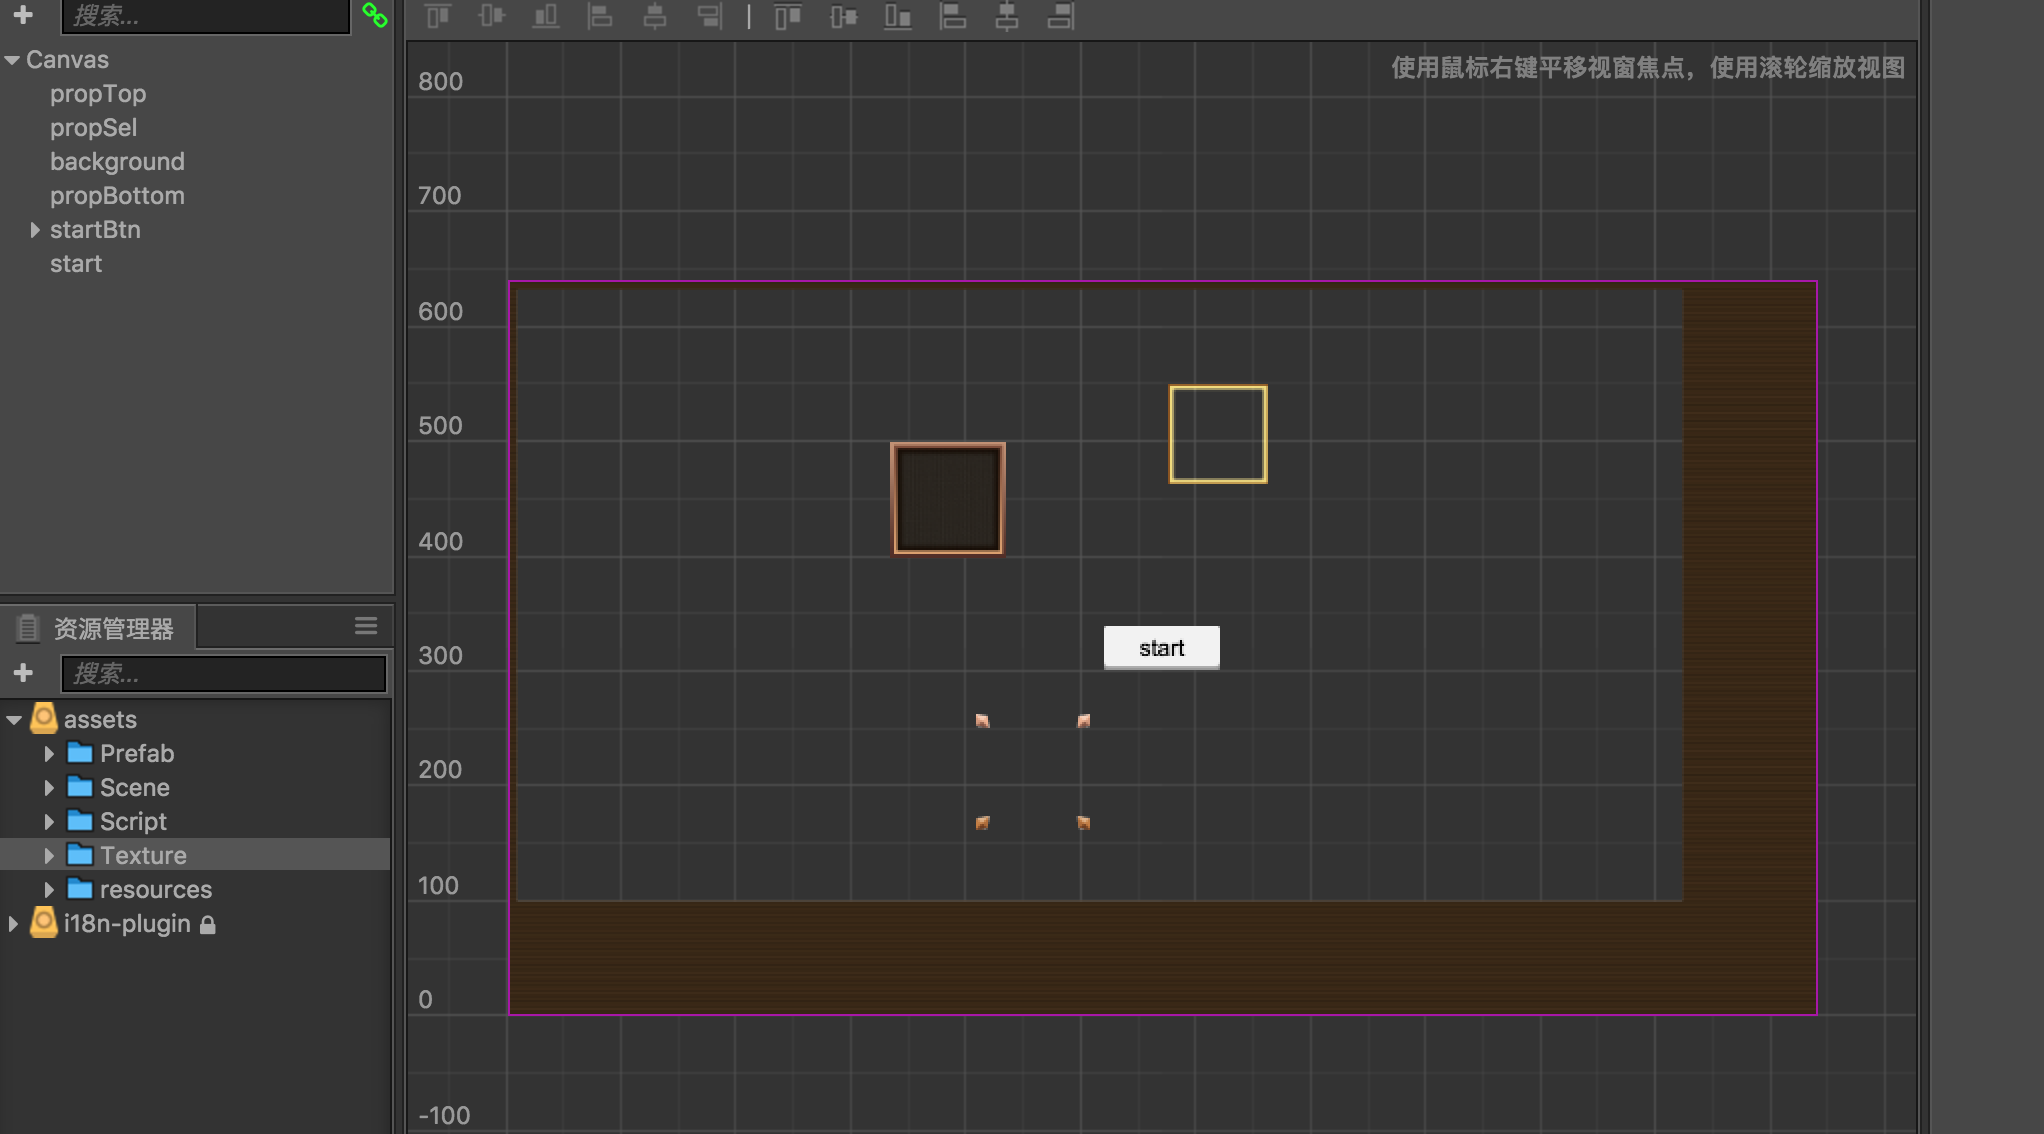The image size is (2044, 1134).
Task: Click the align right edges icon
Action: [x=709, y=16]
